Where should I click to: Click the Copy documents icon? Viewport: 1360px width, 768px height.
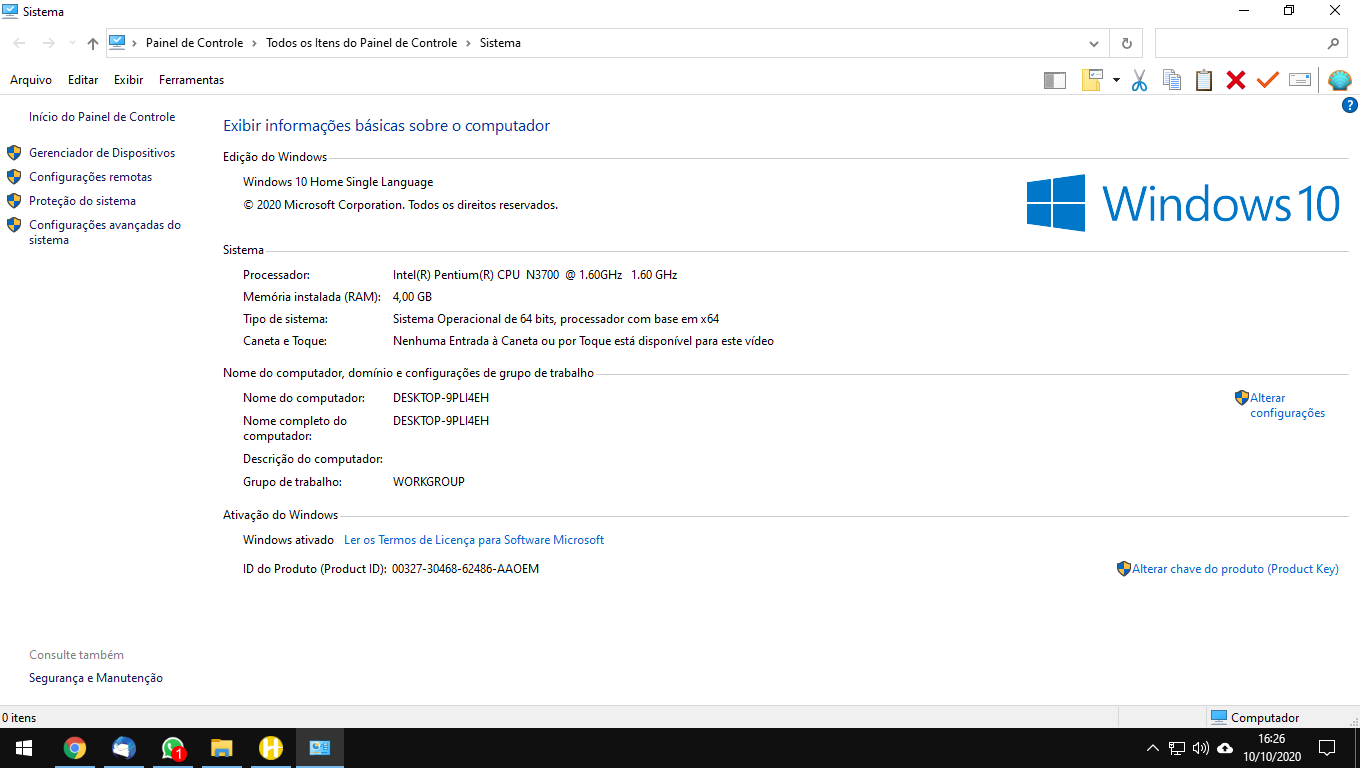pyautogui.click(x=1171, y=80)
